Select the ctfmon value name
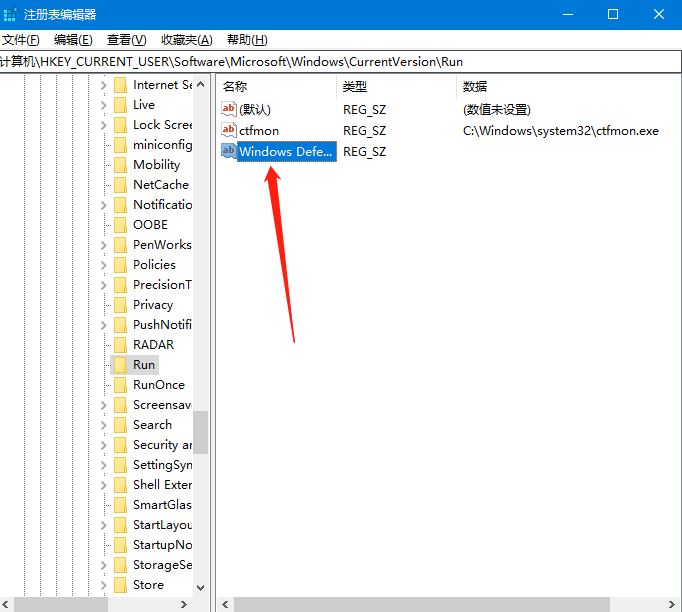 coord(259,130)
